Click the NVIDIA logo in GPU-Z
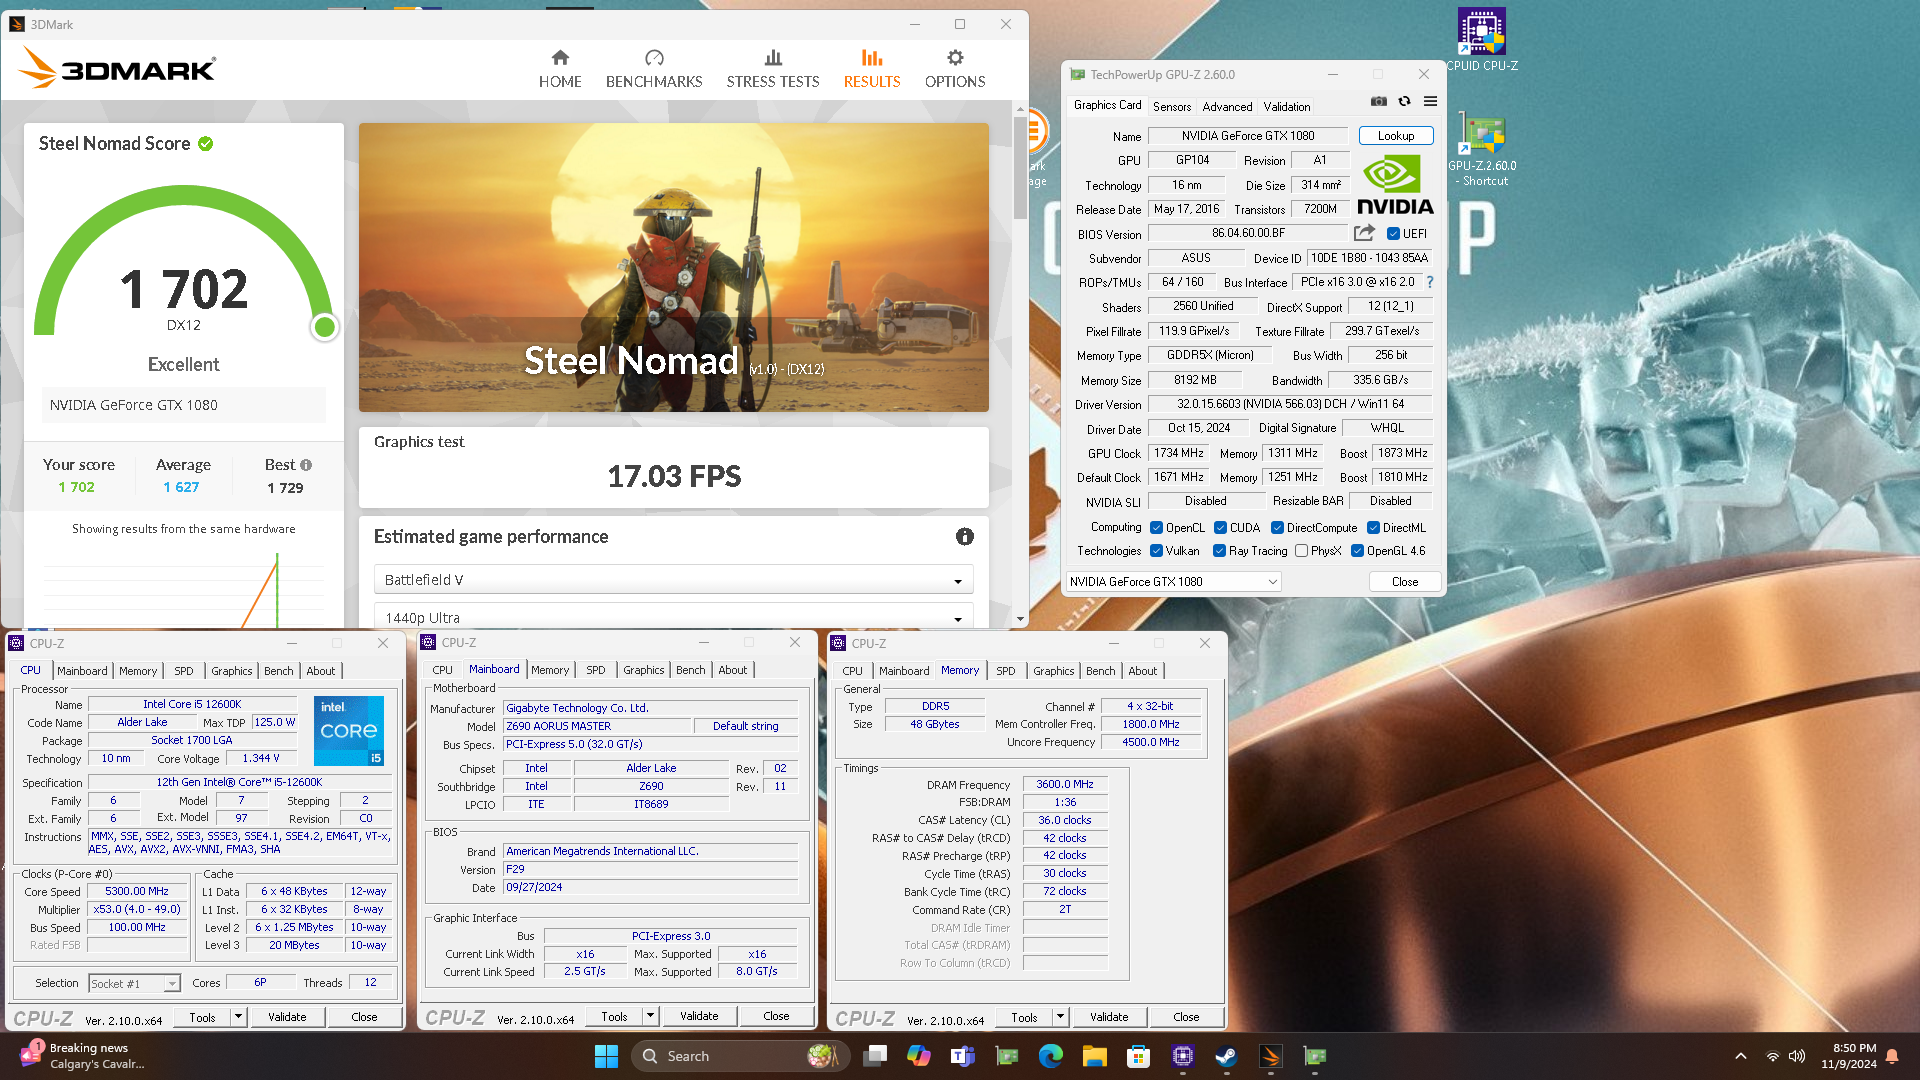 (x=1395, y=186)
